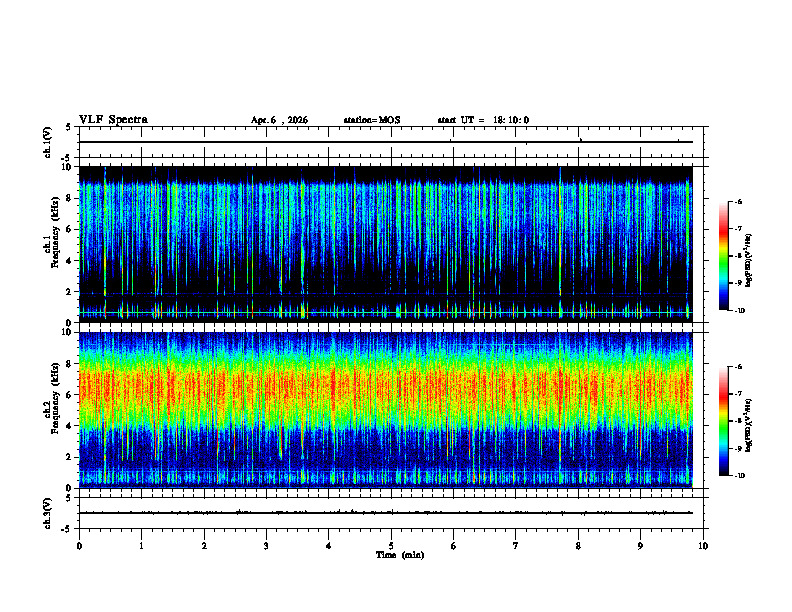This screenshot has width=792, height=612.
Task: Click time axis tick label "9"
Action: click(640, 546)
